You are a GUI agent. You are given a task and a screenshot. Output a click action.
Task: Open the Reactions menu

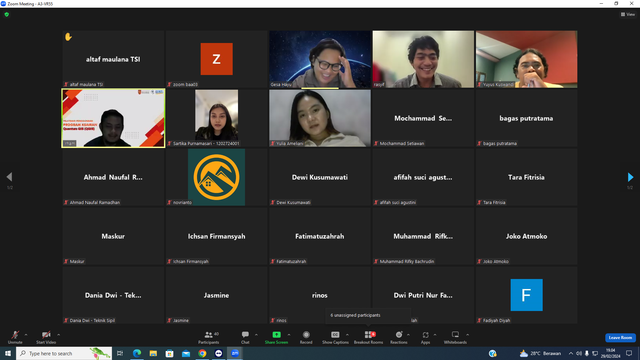tap(399, 337)
